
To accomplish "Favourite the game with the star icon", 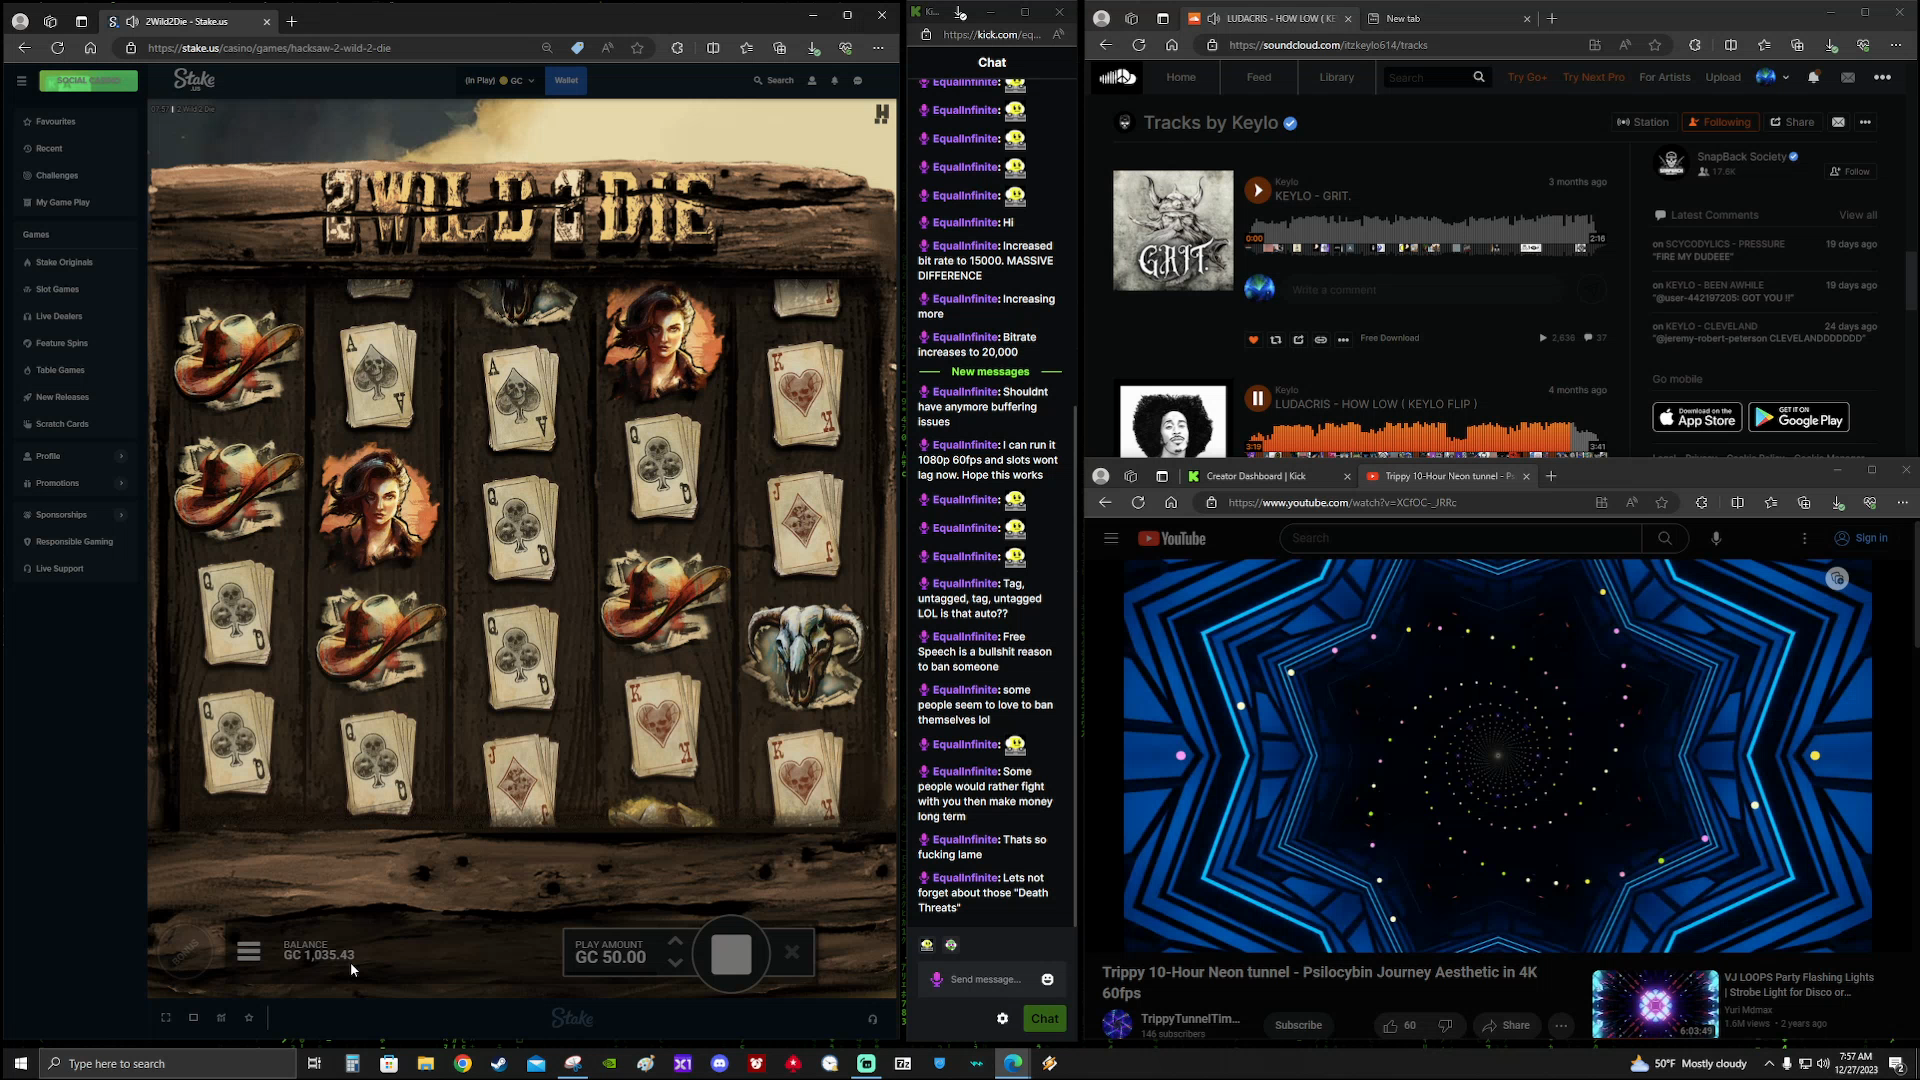I will [x=249, y=1018].
